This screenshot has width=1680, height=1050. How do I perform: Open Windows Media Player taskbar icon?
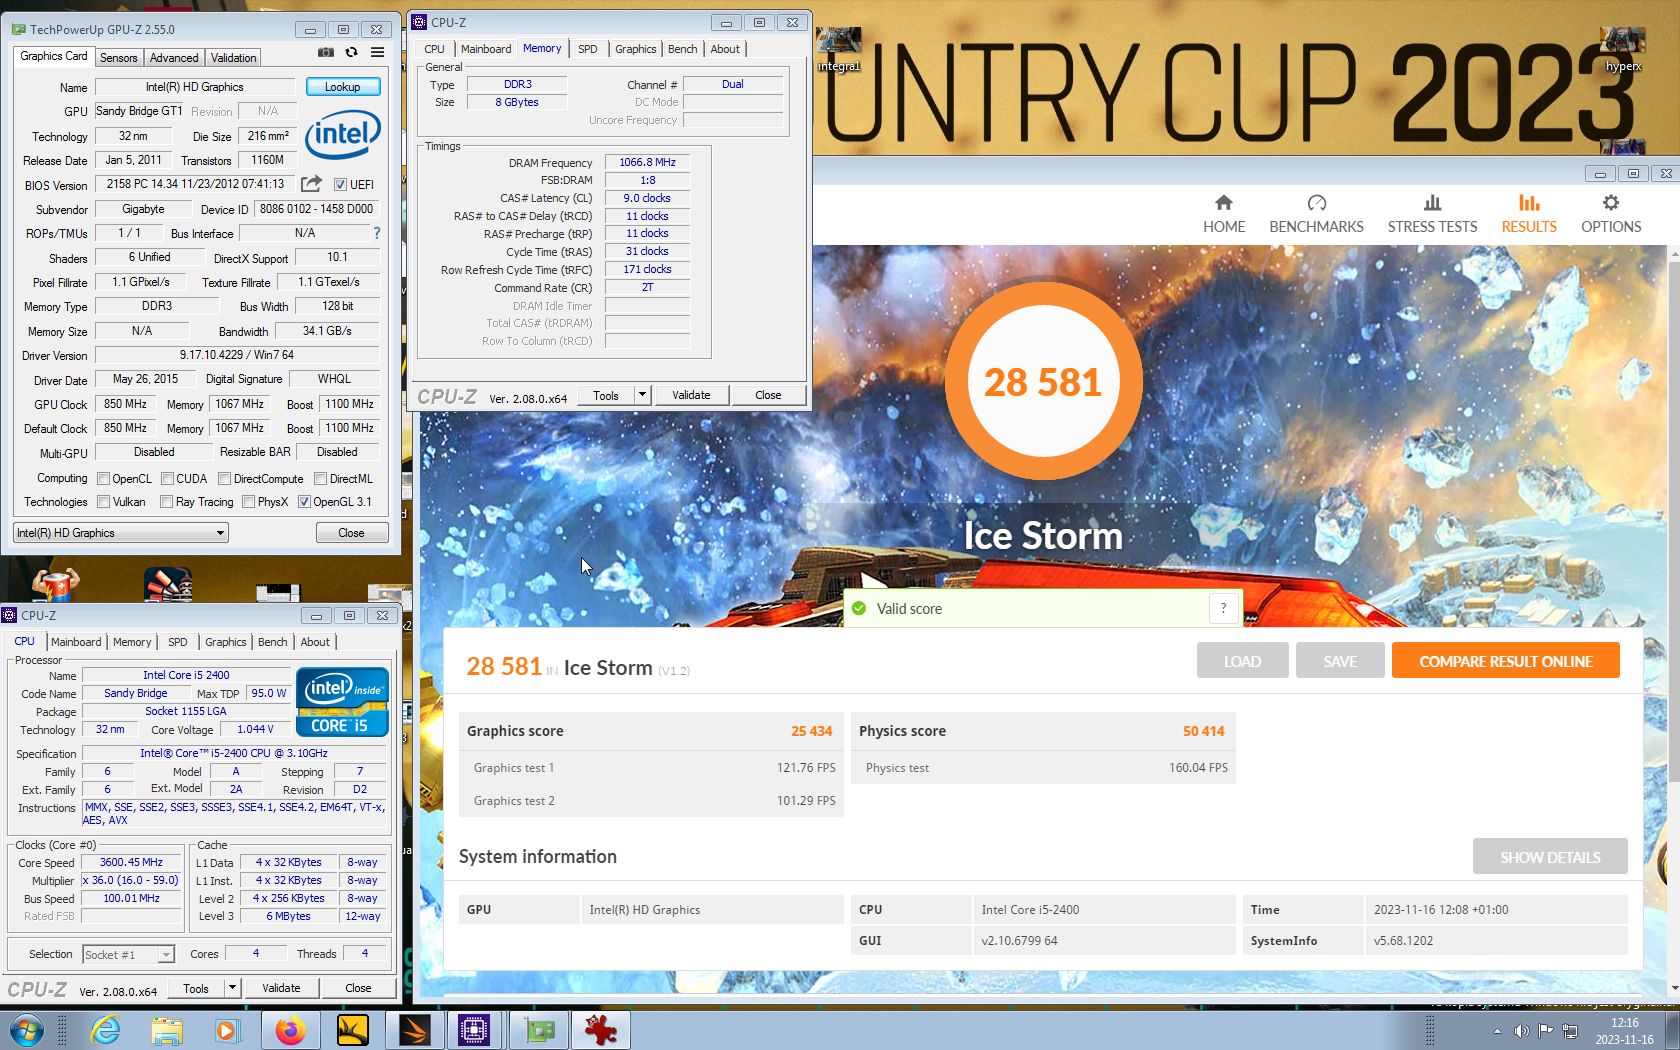pos(228,1030)
